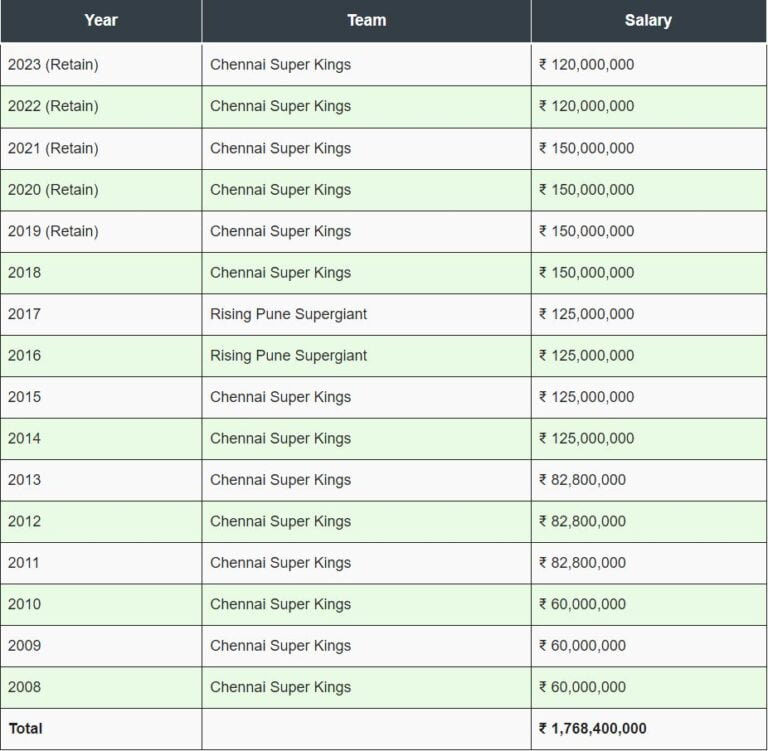The width and height of the screenshot is (768, 751).
Task: Click Chennai Super Kings in 2019 row
Action: tap(281, 231)
